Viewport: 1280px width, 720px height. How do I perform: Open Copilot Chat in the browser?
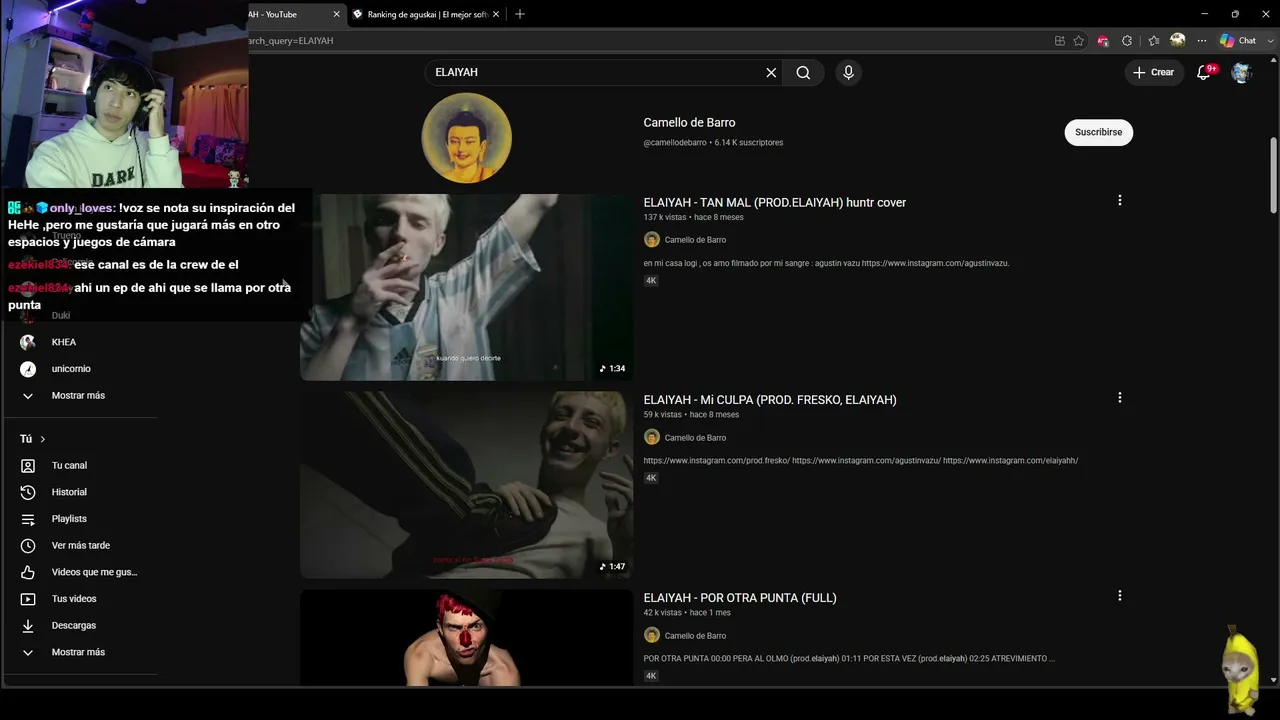tap(1238, 41)
